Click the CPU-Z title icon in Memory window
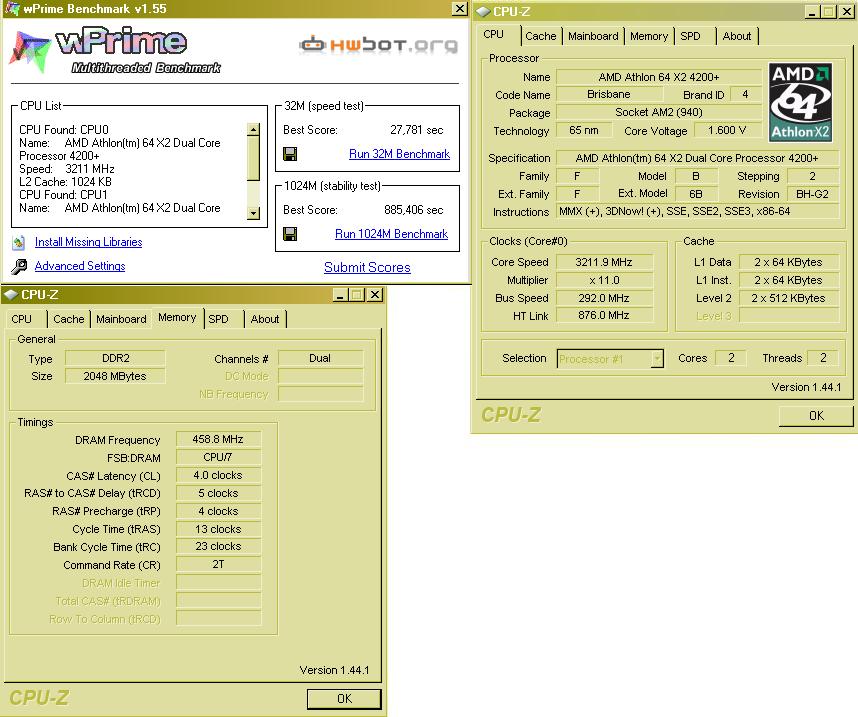Viewport: 858px width, 717px height. point(10,295)
